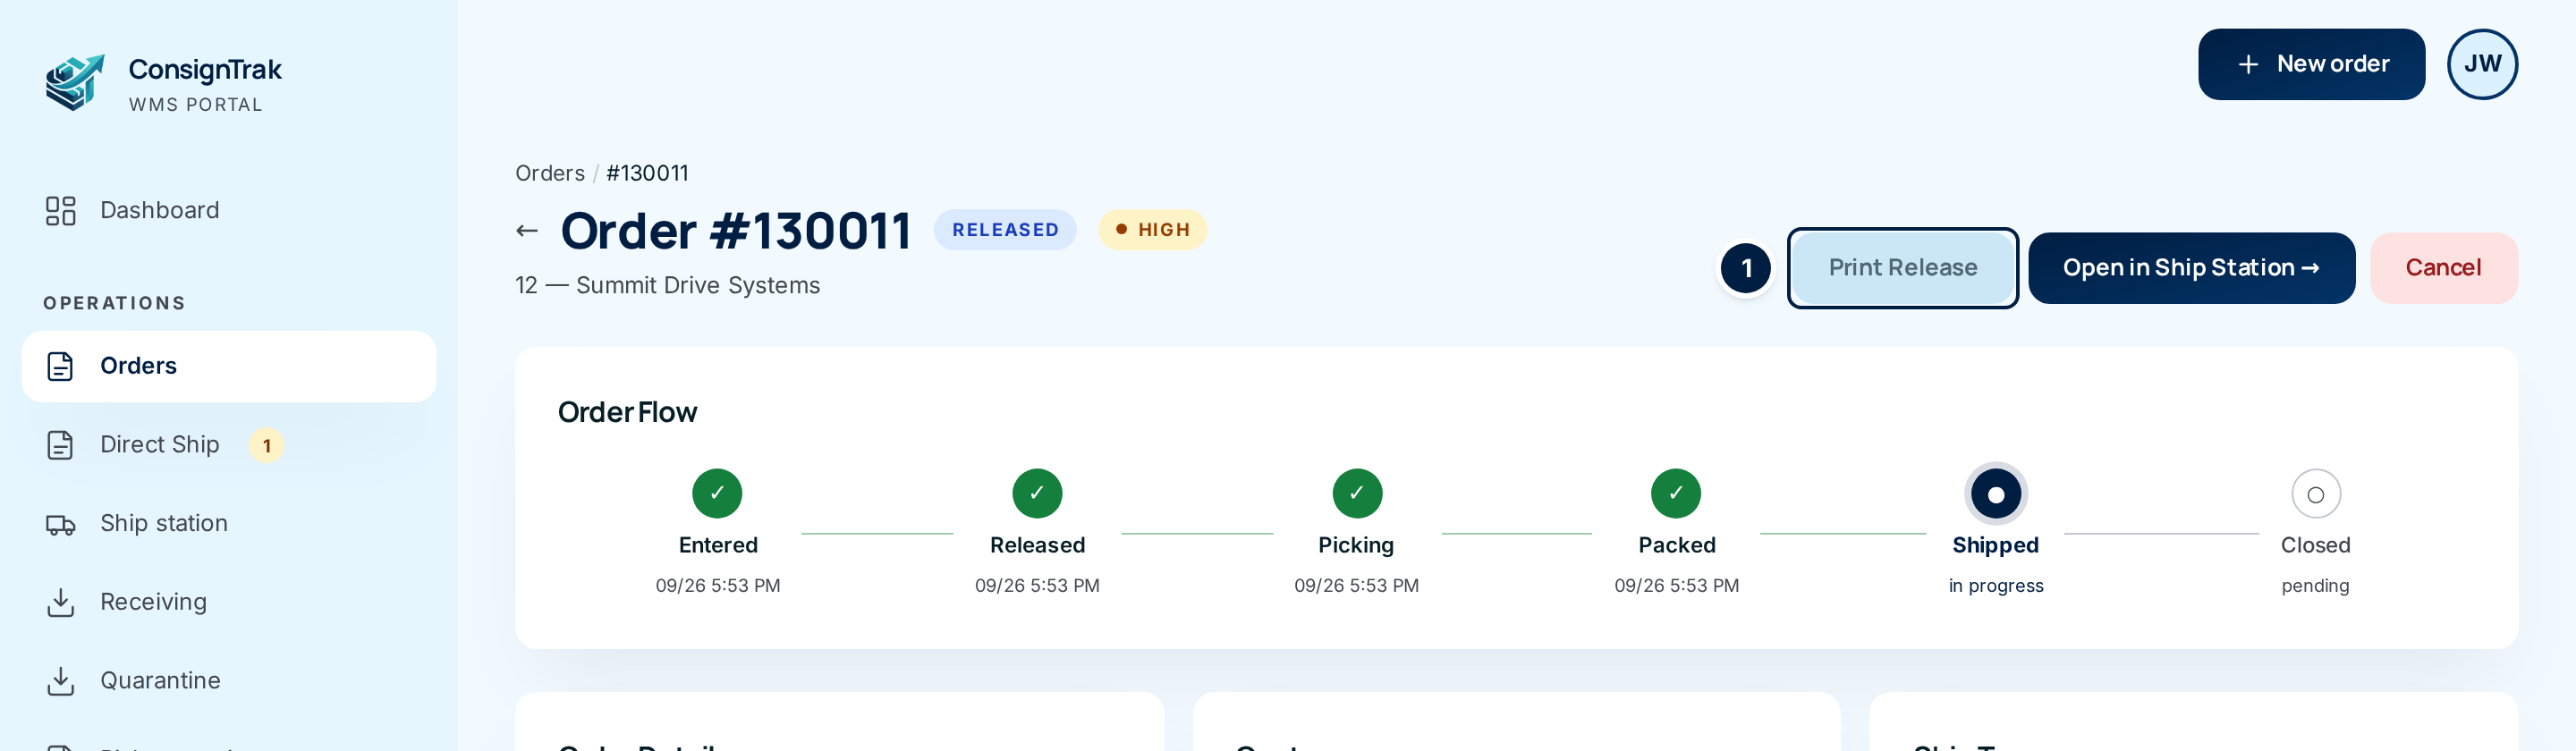Click the Orders document icon
The image size is (2576, 751).
[61, 366]
